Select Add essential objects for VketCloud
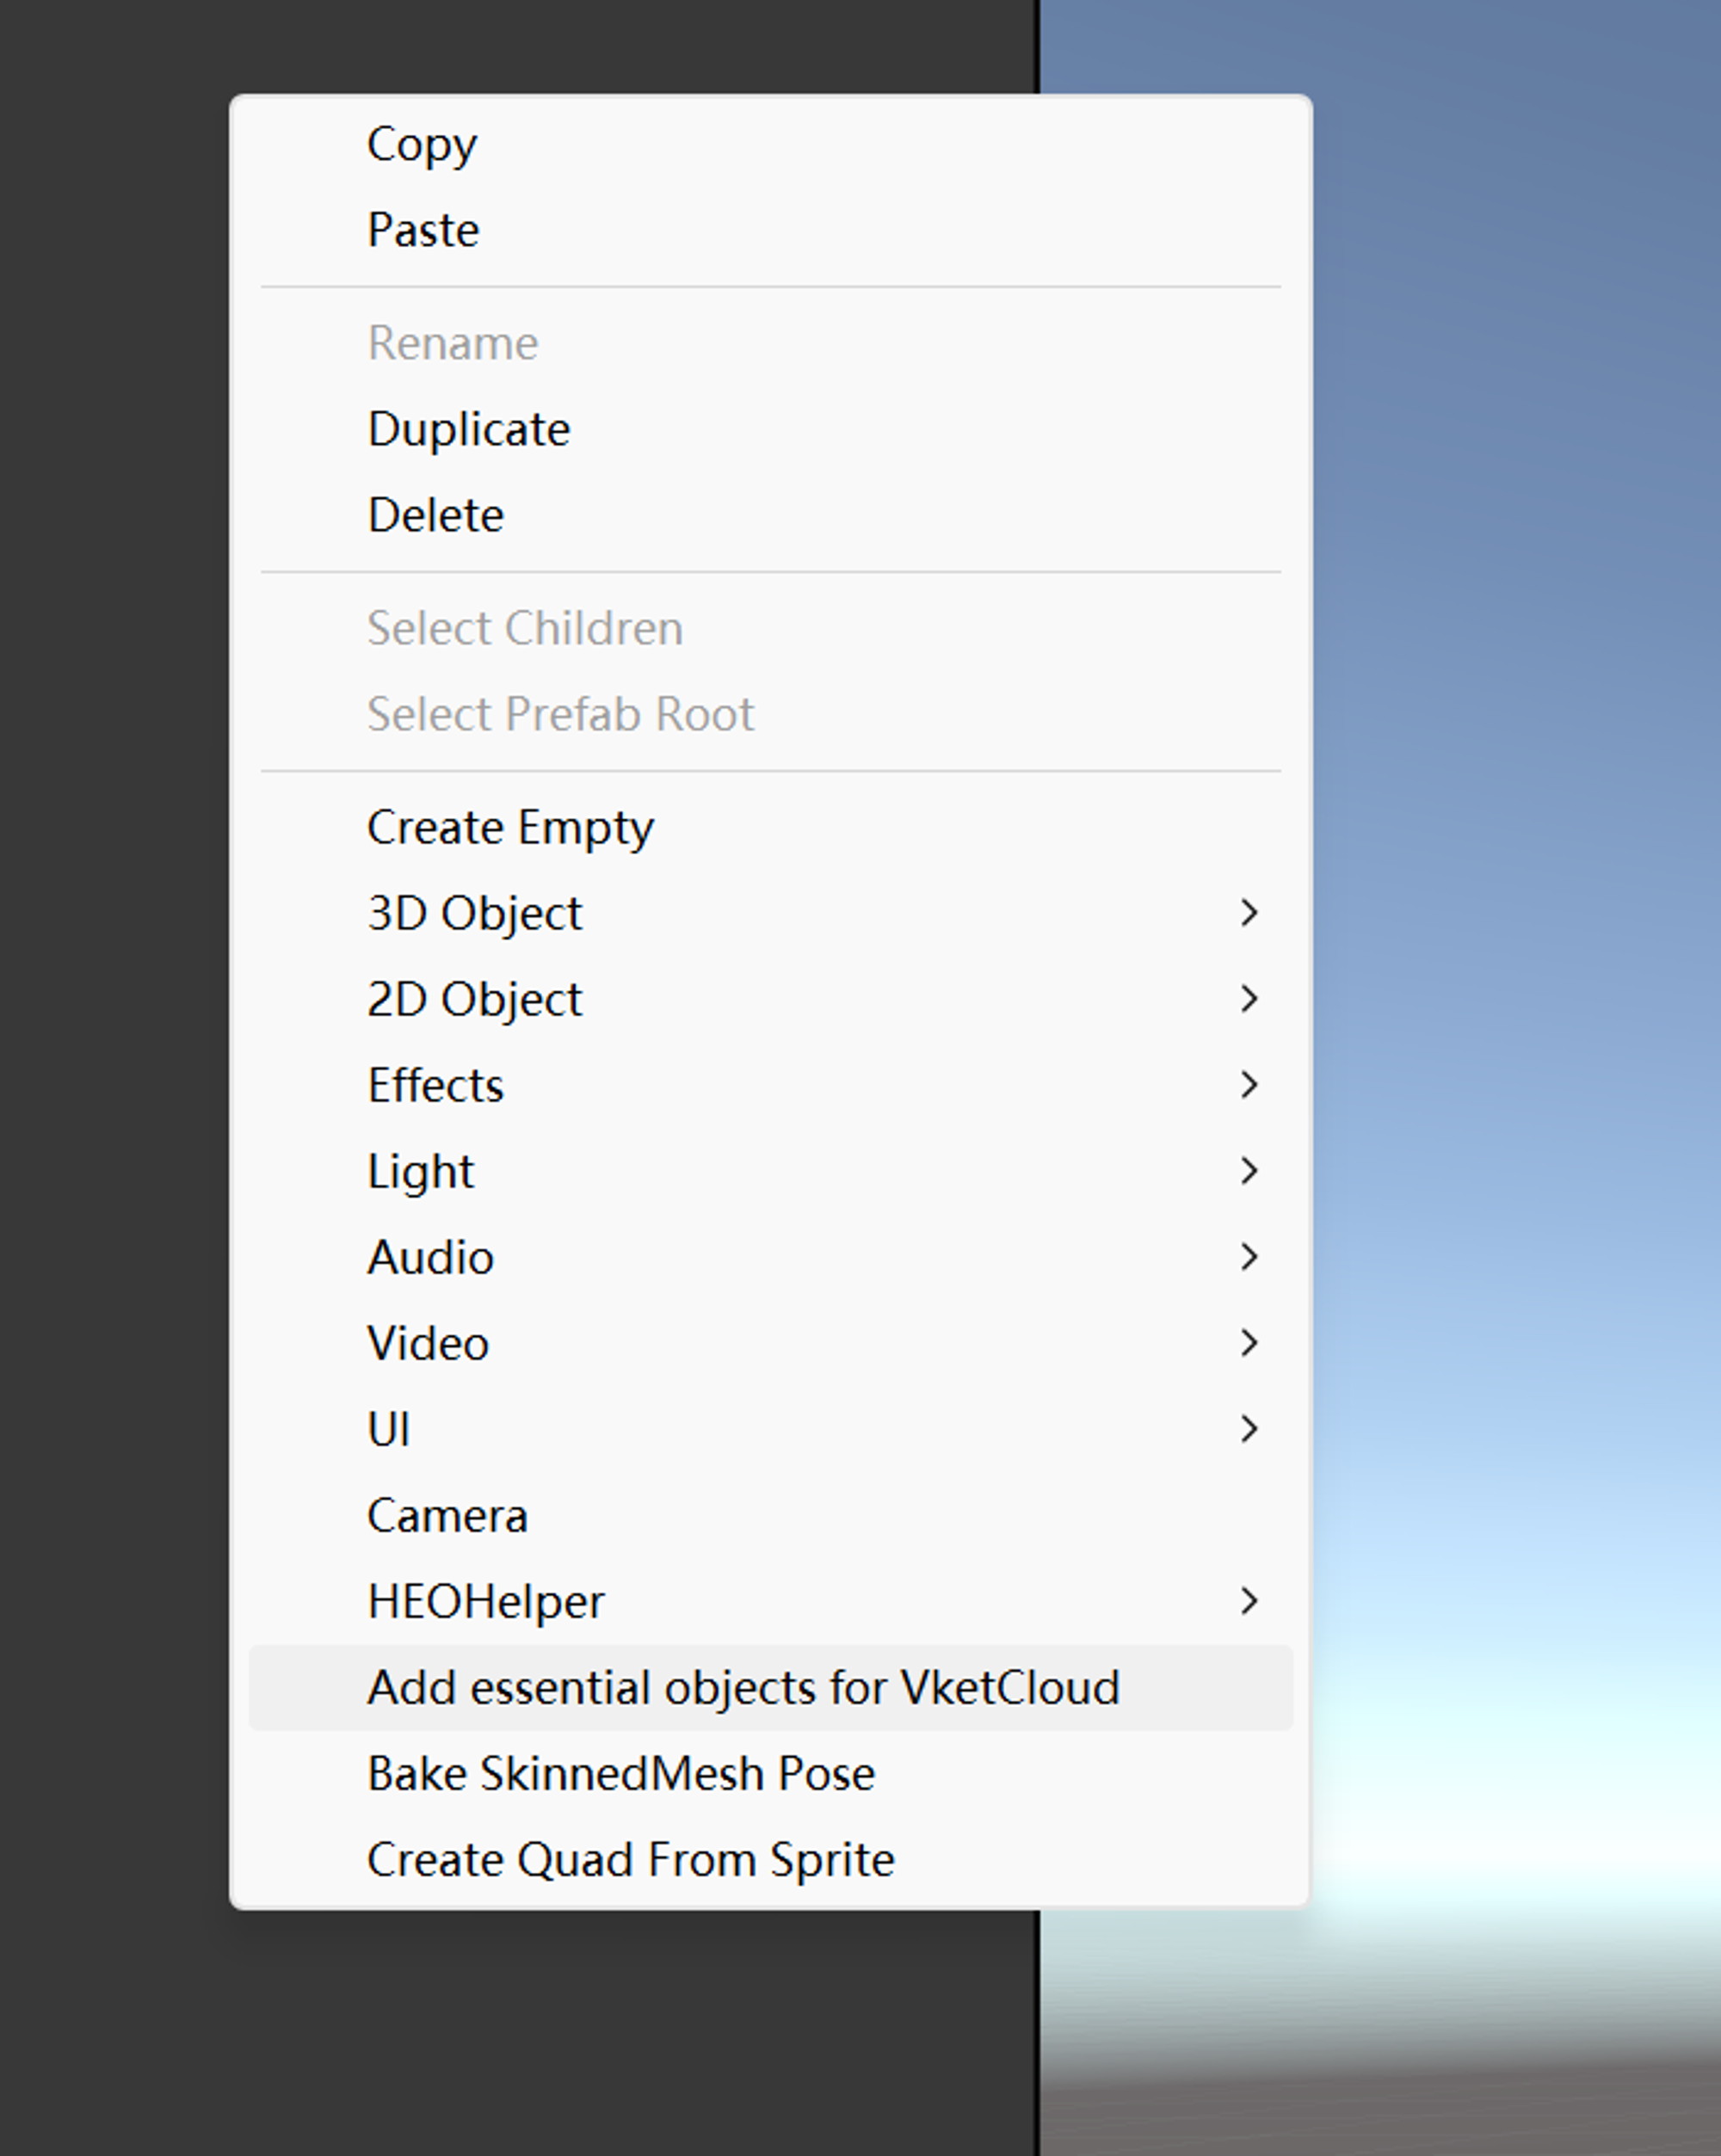Image resolution: width=1721 pixels, height=2156 pixels. pos(743,1688)
